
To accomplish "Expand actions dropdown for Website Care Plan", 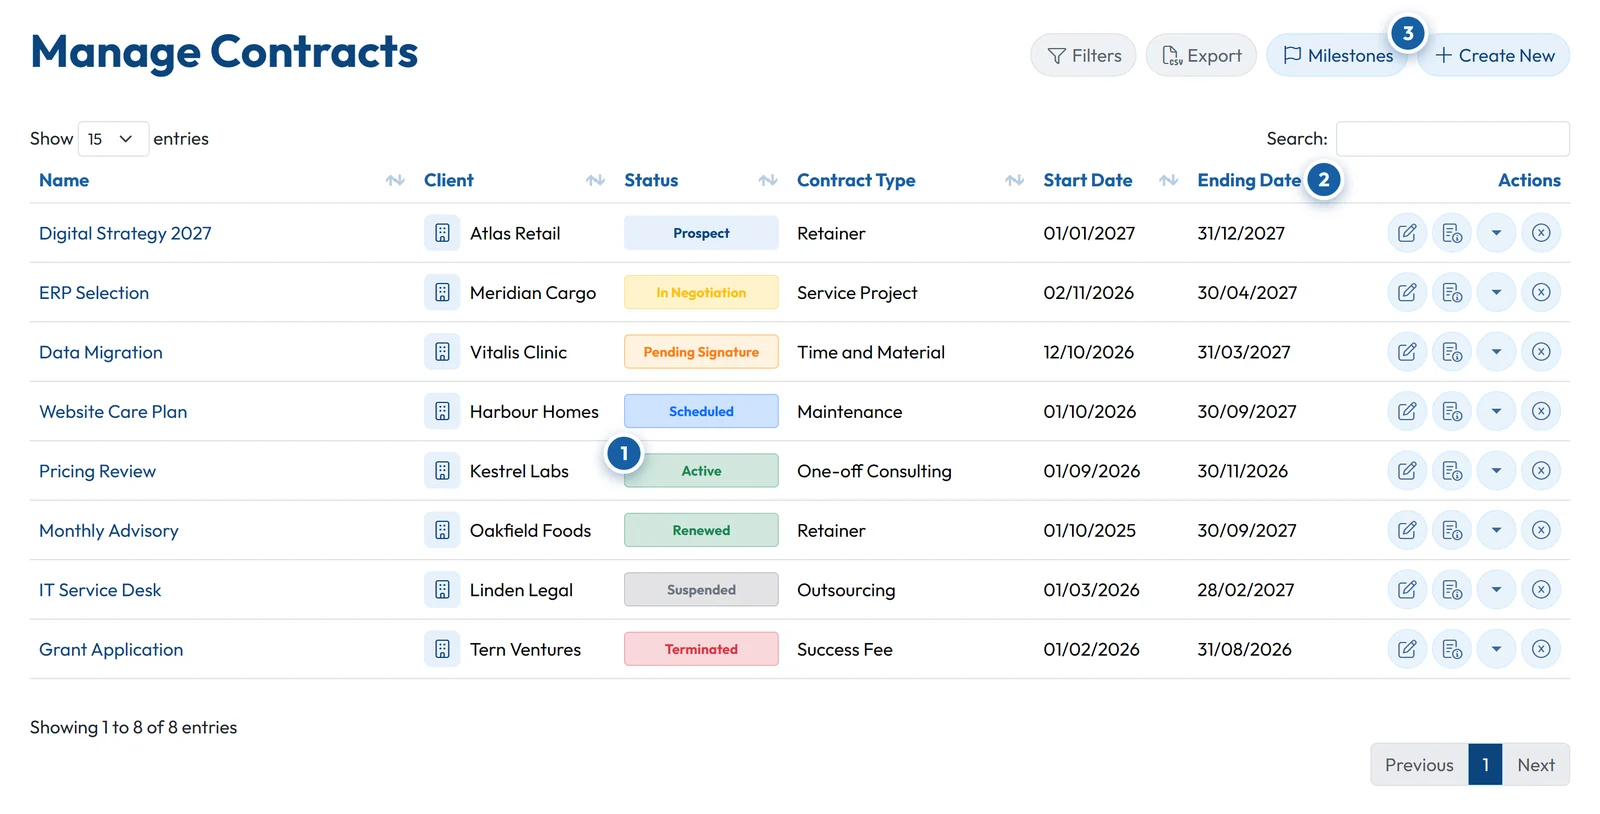I will point(1496,411).
